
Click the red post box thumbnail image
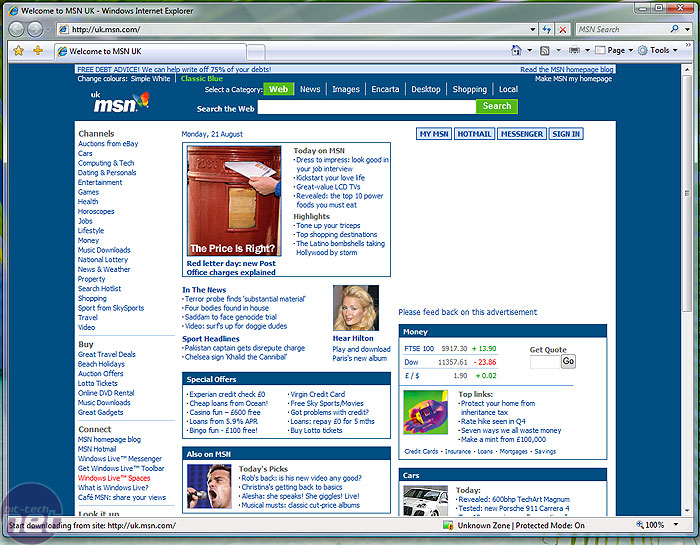click(x=234, y=201)
